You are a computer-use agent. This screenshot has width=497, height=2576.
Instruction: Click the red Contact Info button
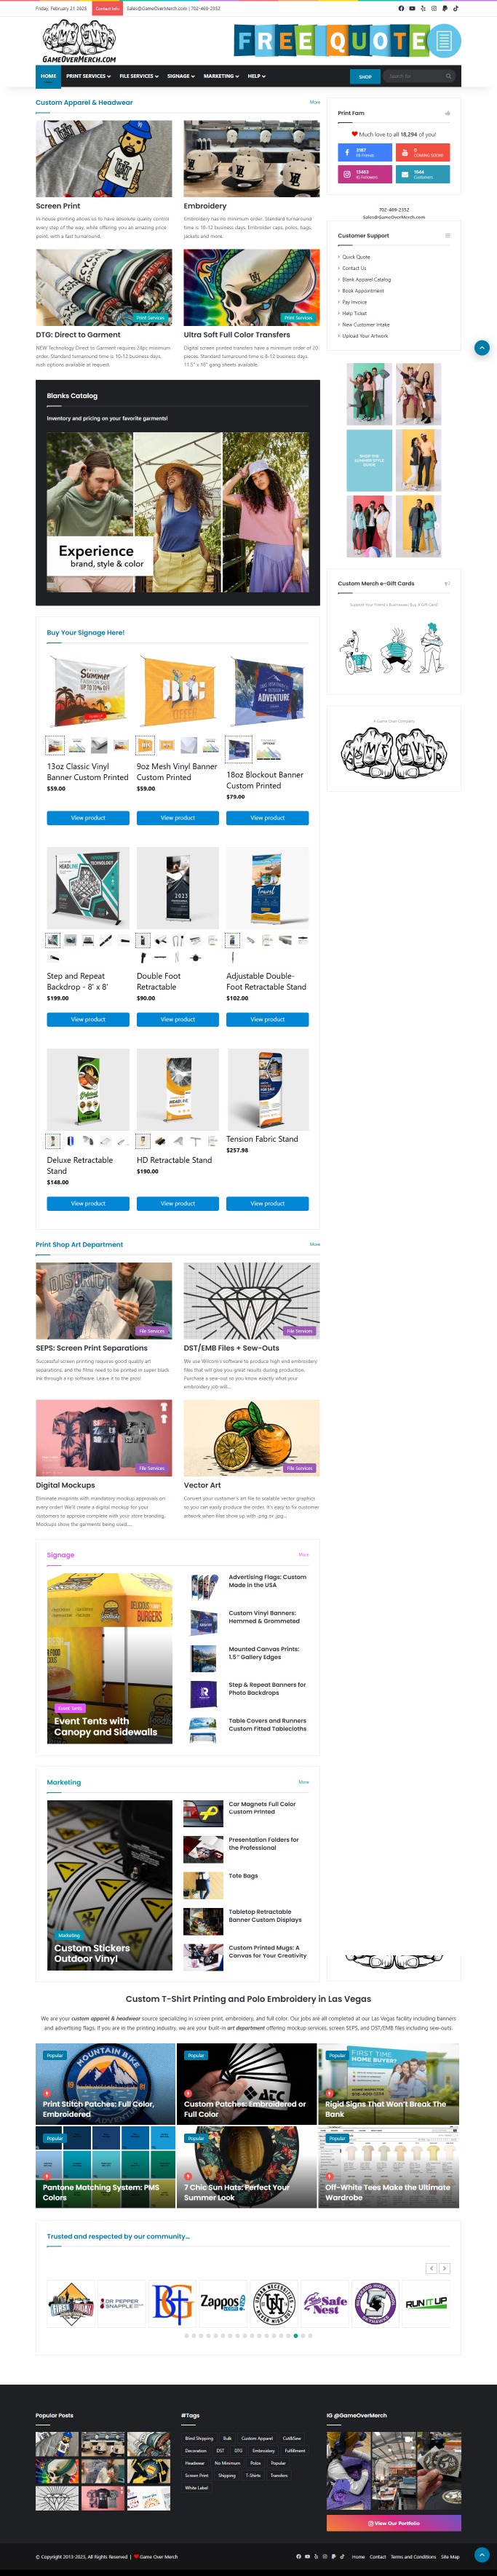107,8
